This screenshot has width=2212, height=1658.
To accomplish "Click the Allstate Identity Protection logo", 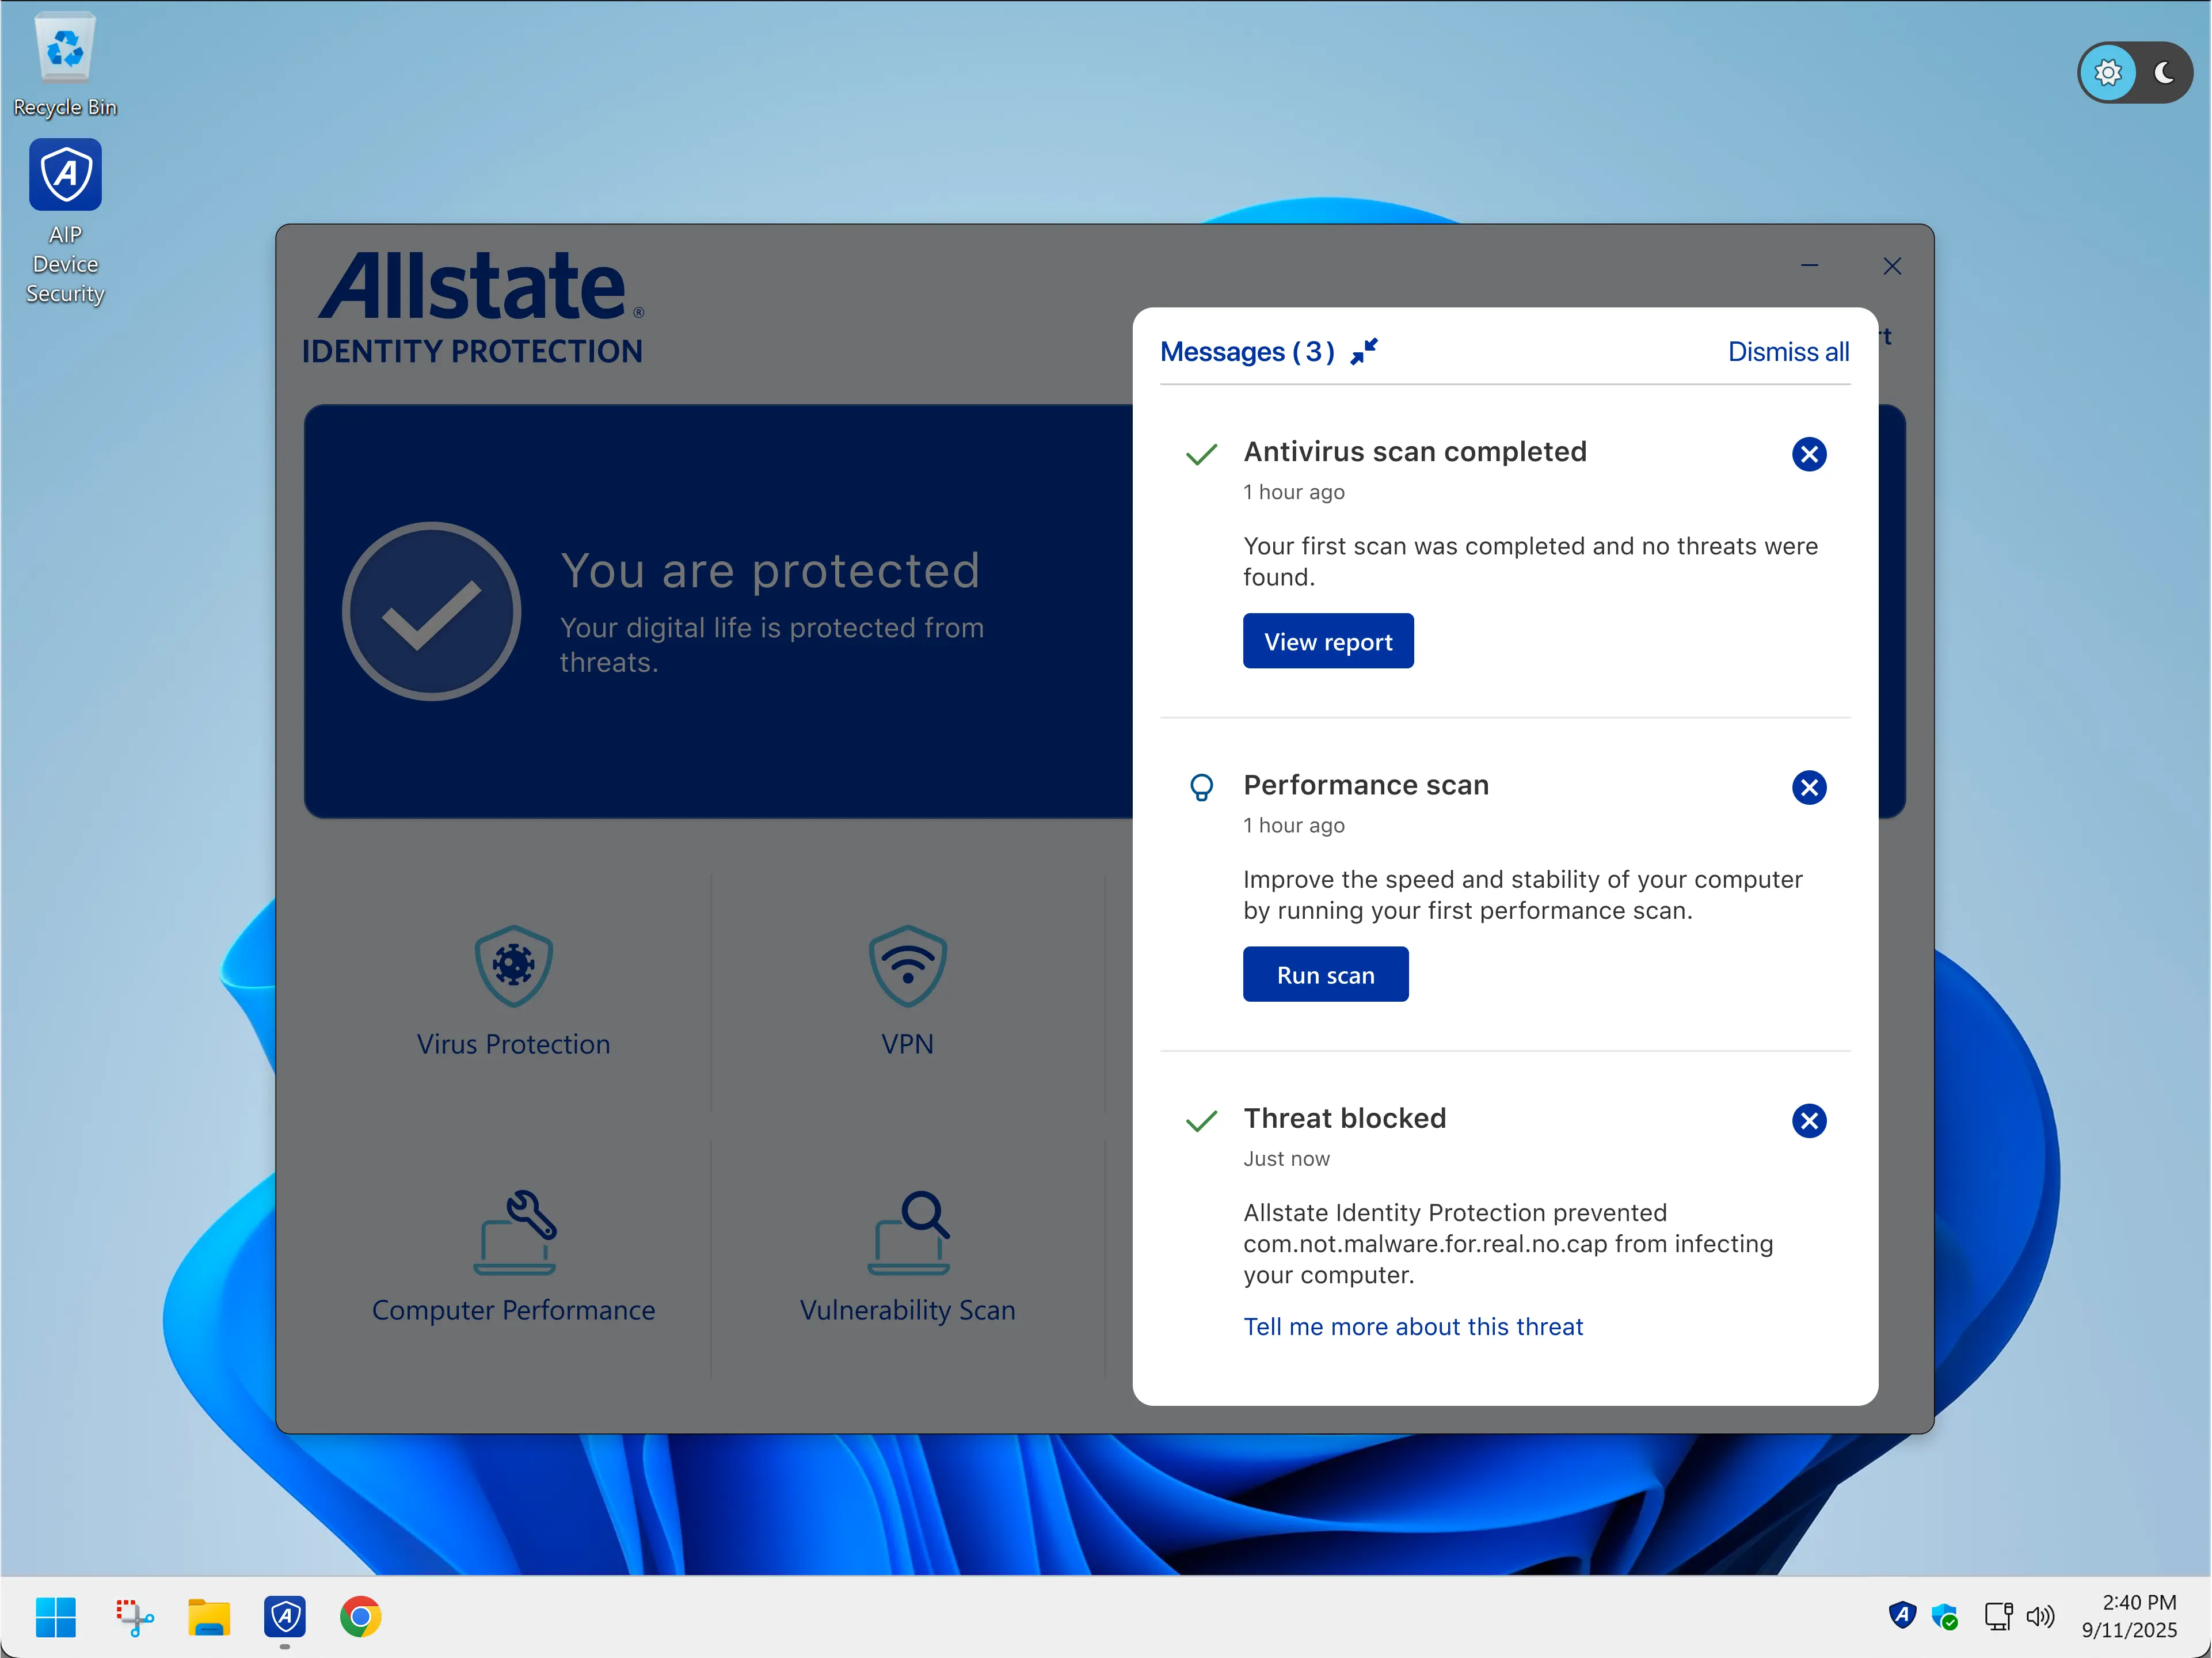I will (x=473, y=307).
